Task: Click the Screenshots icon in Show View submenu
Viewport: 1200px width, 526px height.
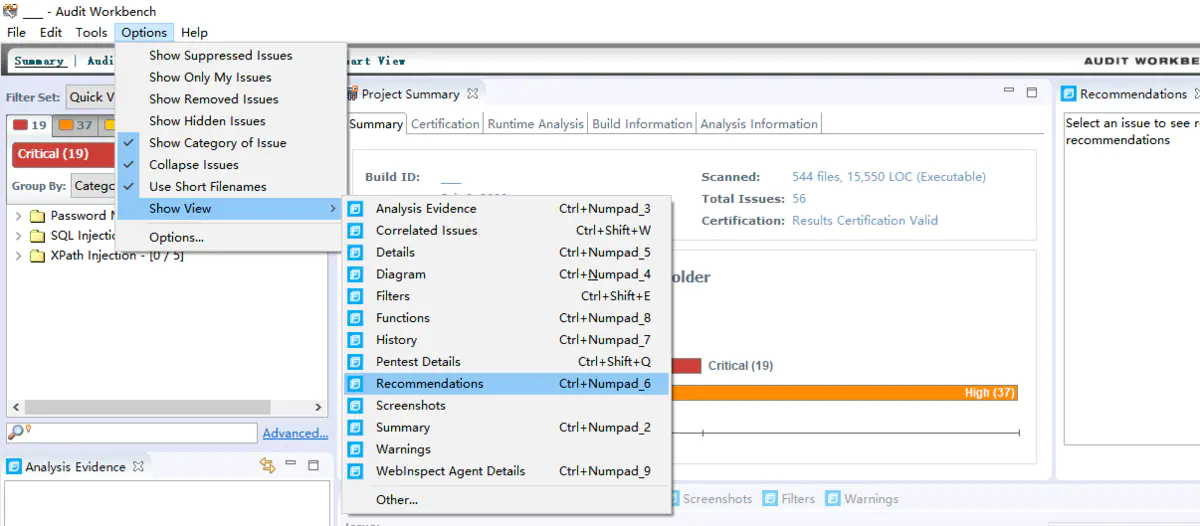Action: [x=355, y=406]
